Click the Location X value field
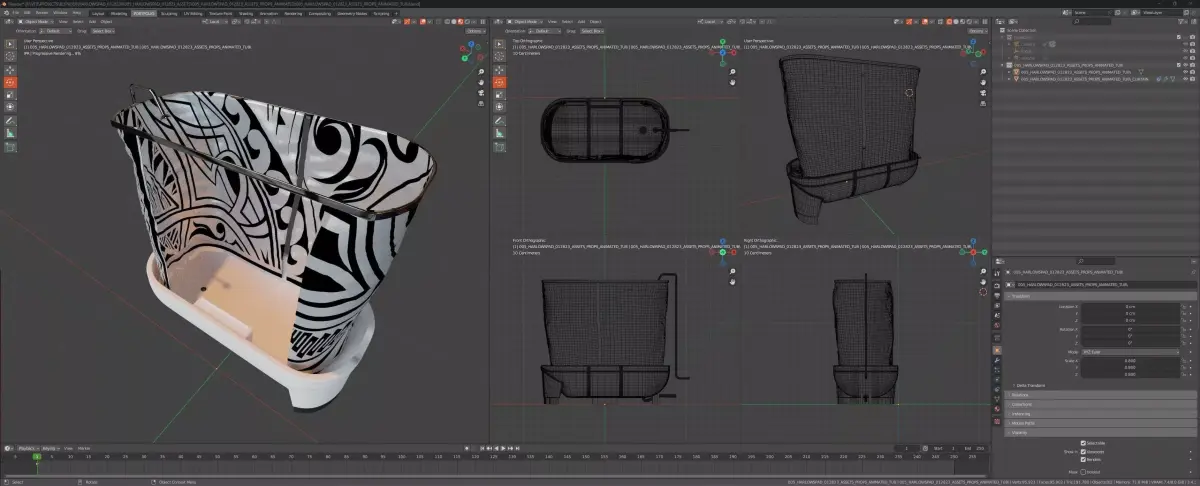The width and height of the screenshot is (1200, 486). click(x=1130, y=306)
